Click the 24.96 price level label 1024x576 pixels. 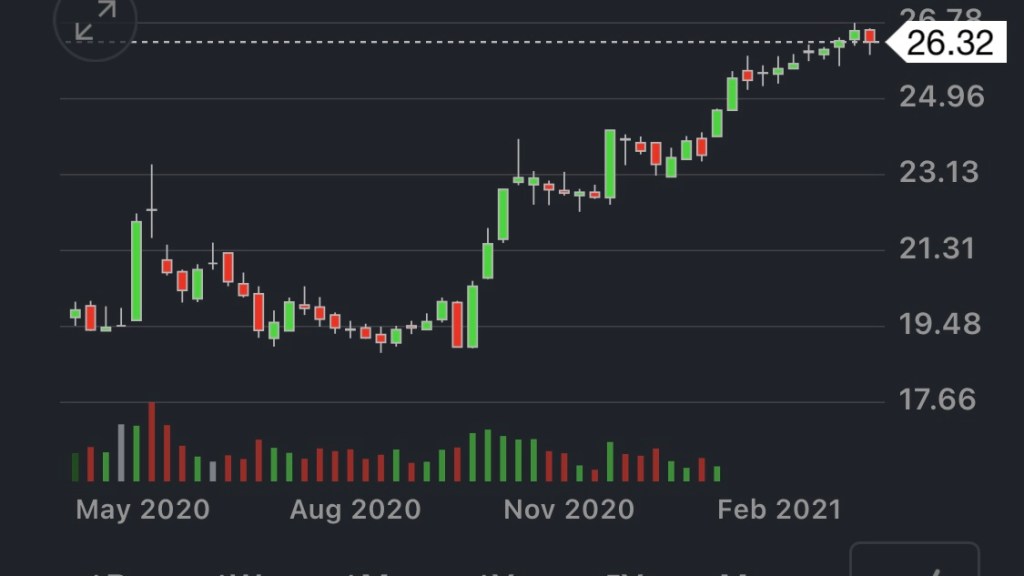941,97
